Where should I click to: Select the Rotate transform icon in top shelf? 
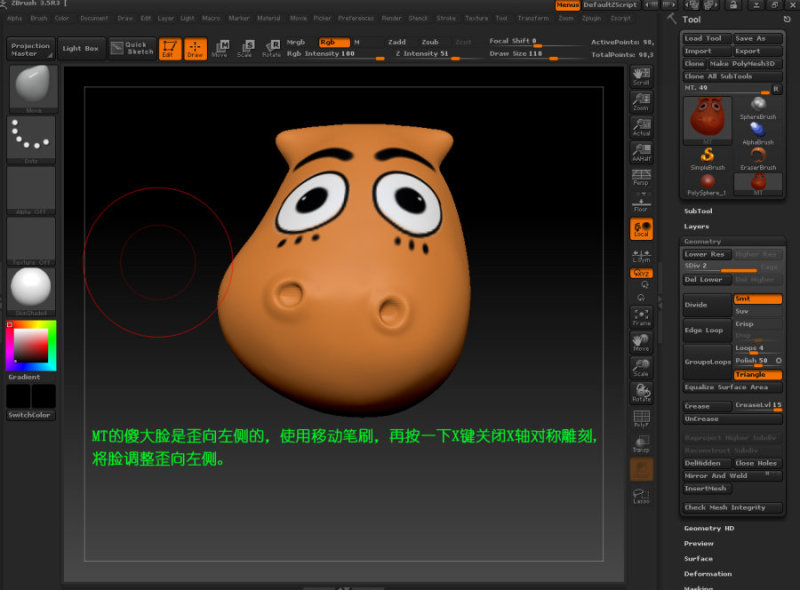(x=271, y=48)
